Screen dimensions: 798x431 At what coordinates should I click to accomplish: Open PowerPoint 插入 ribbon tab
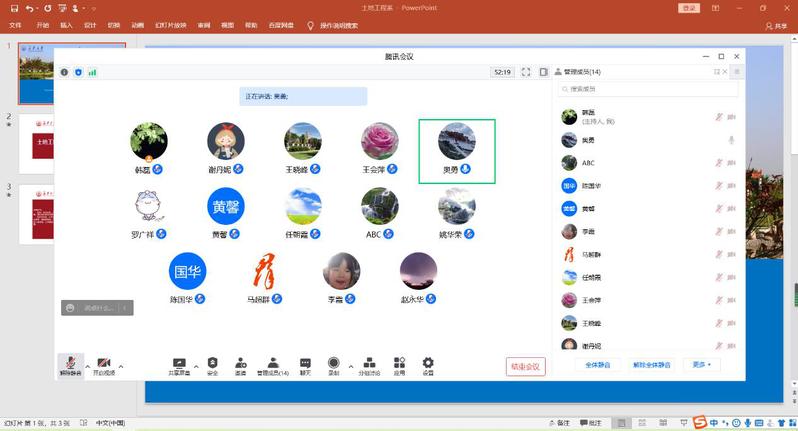pyautogui.click(x=66, y=25)
